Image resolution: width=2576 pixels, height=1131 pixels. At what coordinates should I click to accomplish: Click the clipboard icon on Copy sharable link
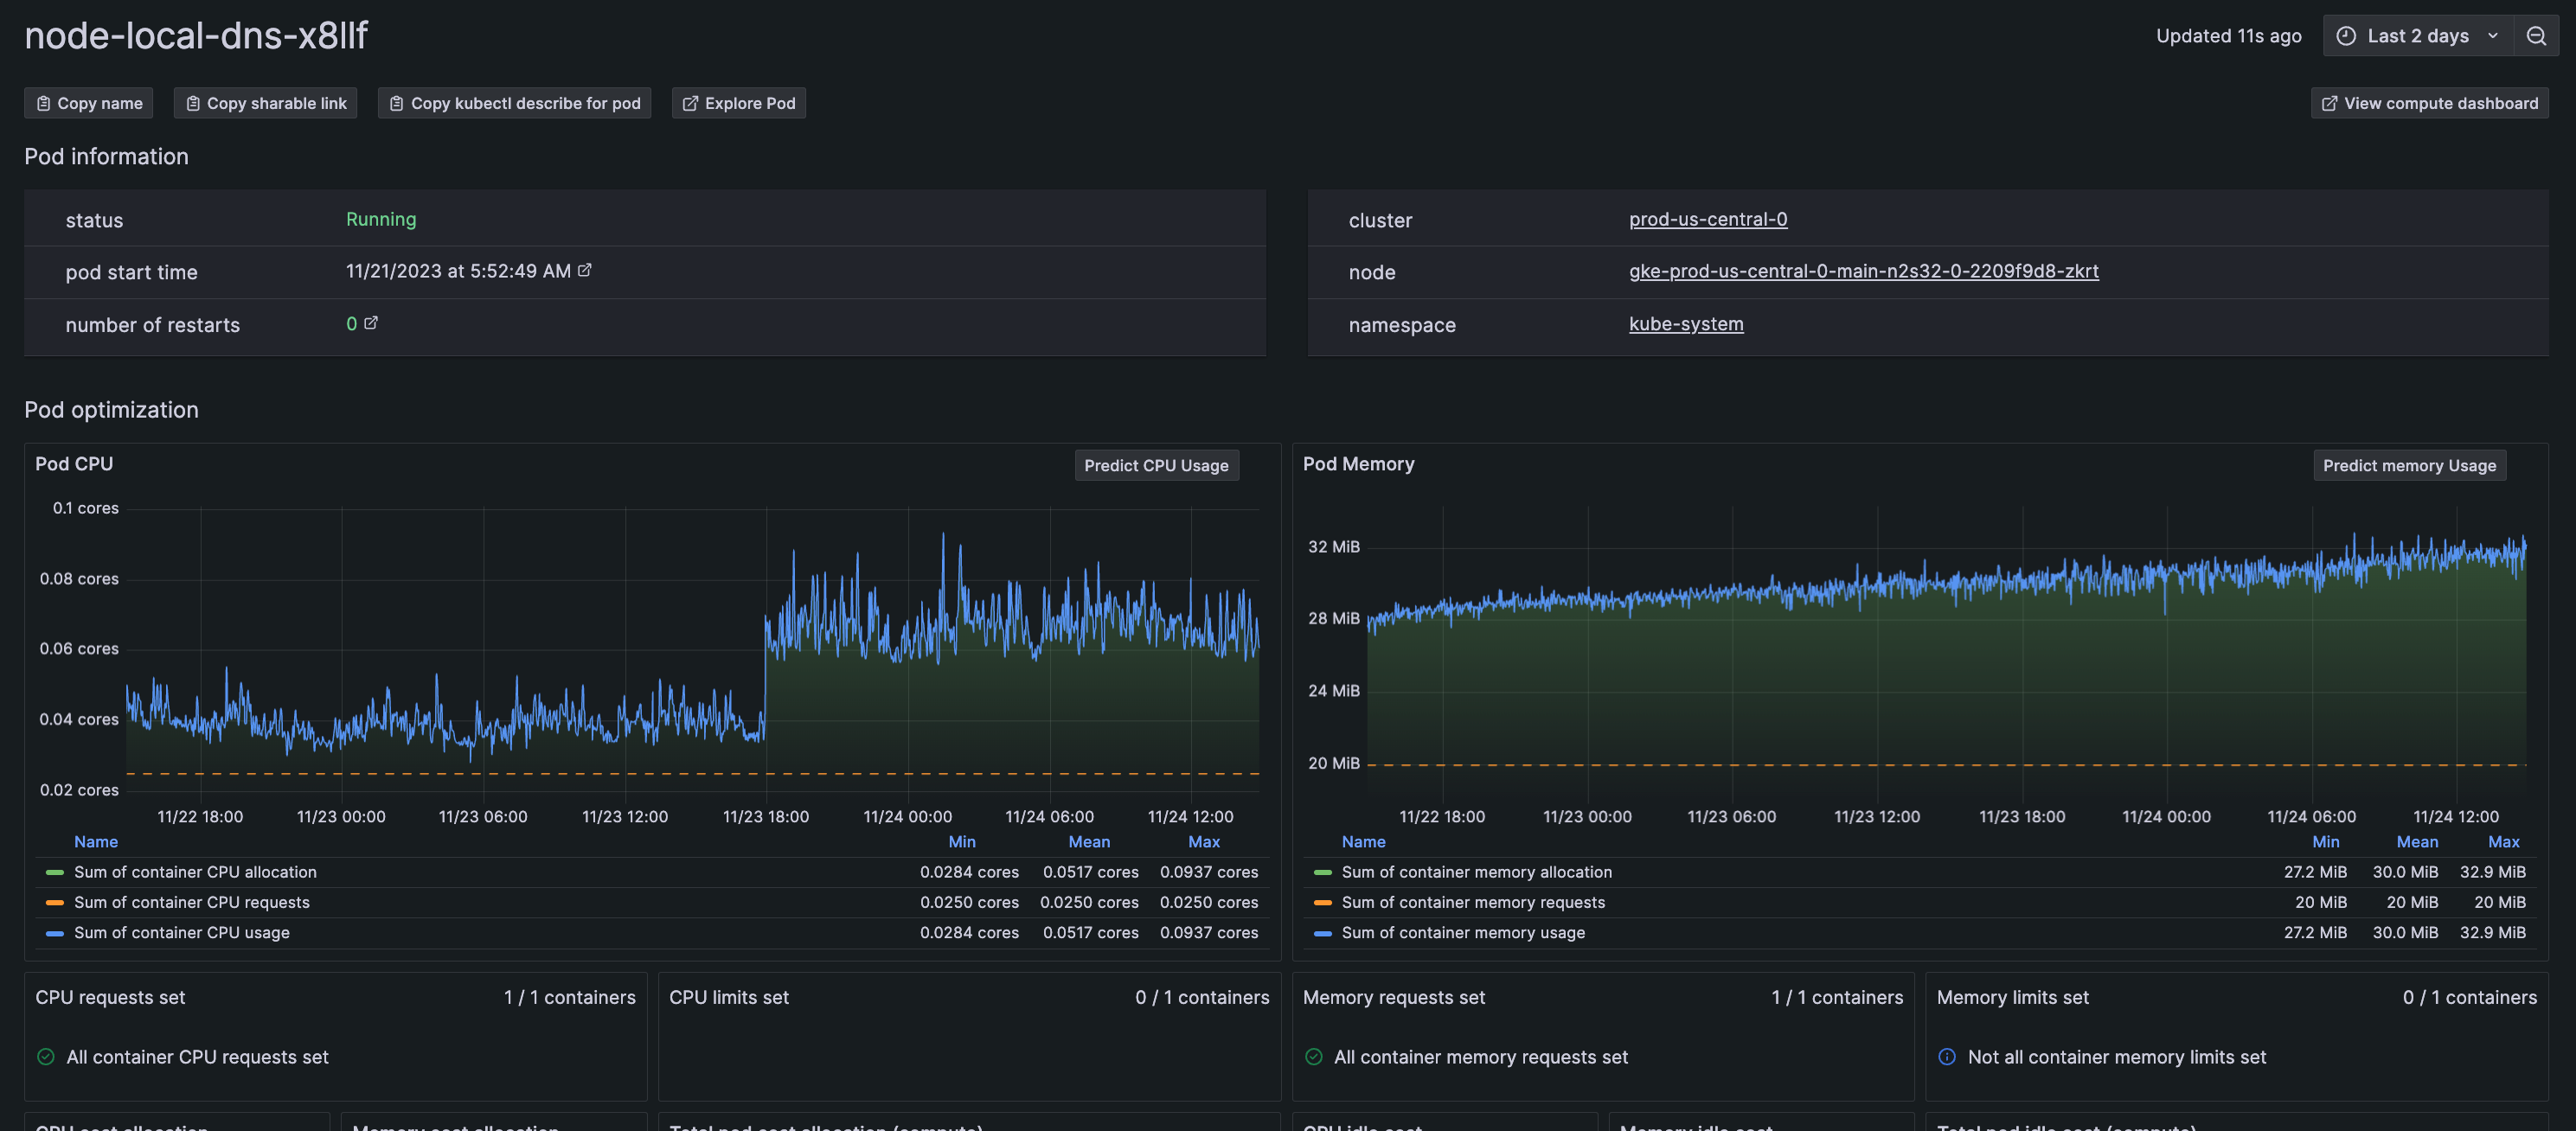coord(193,102)
